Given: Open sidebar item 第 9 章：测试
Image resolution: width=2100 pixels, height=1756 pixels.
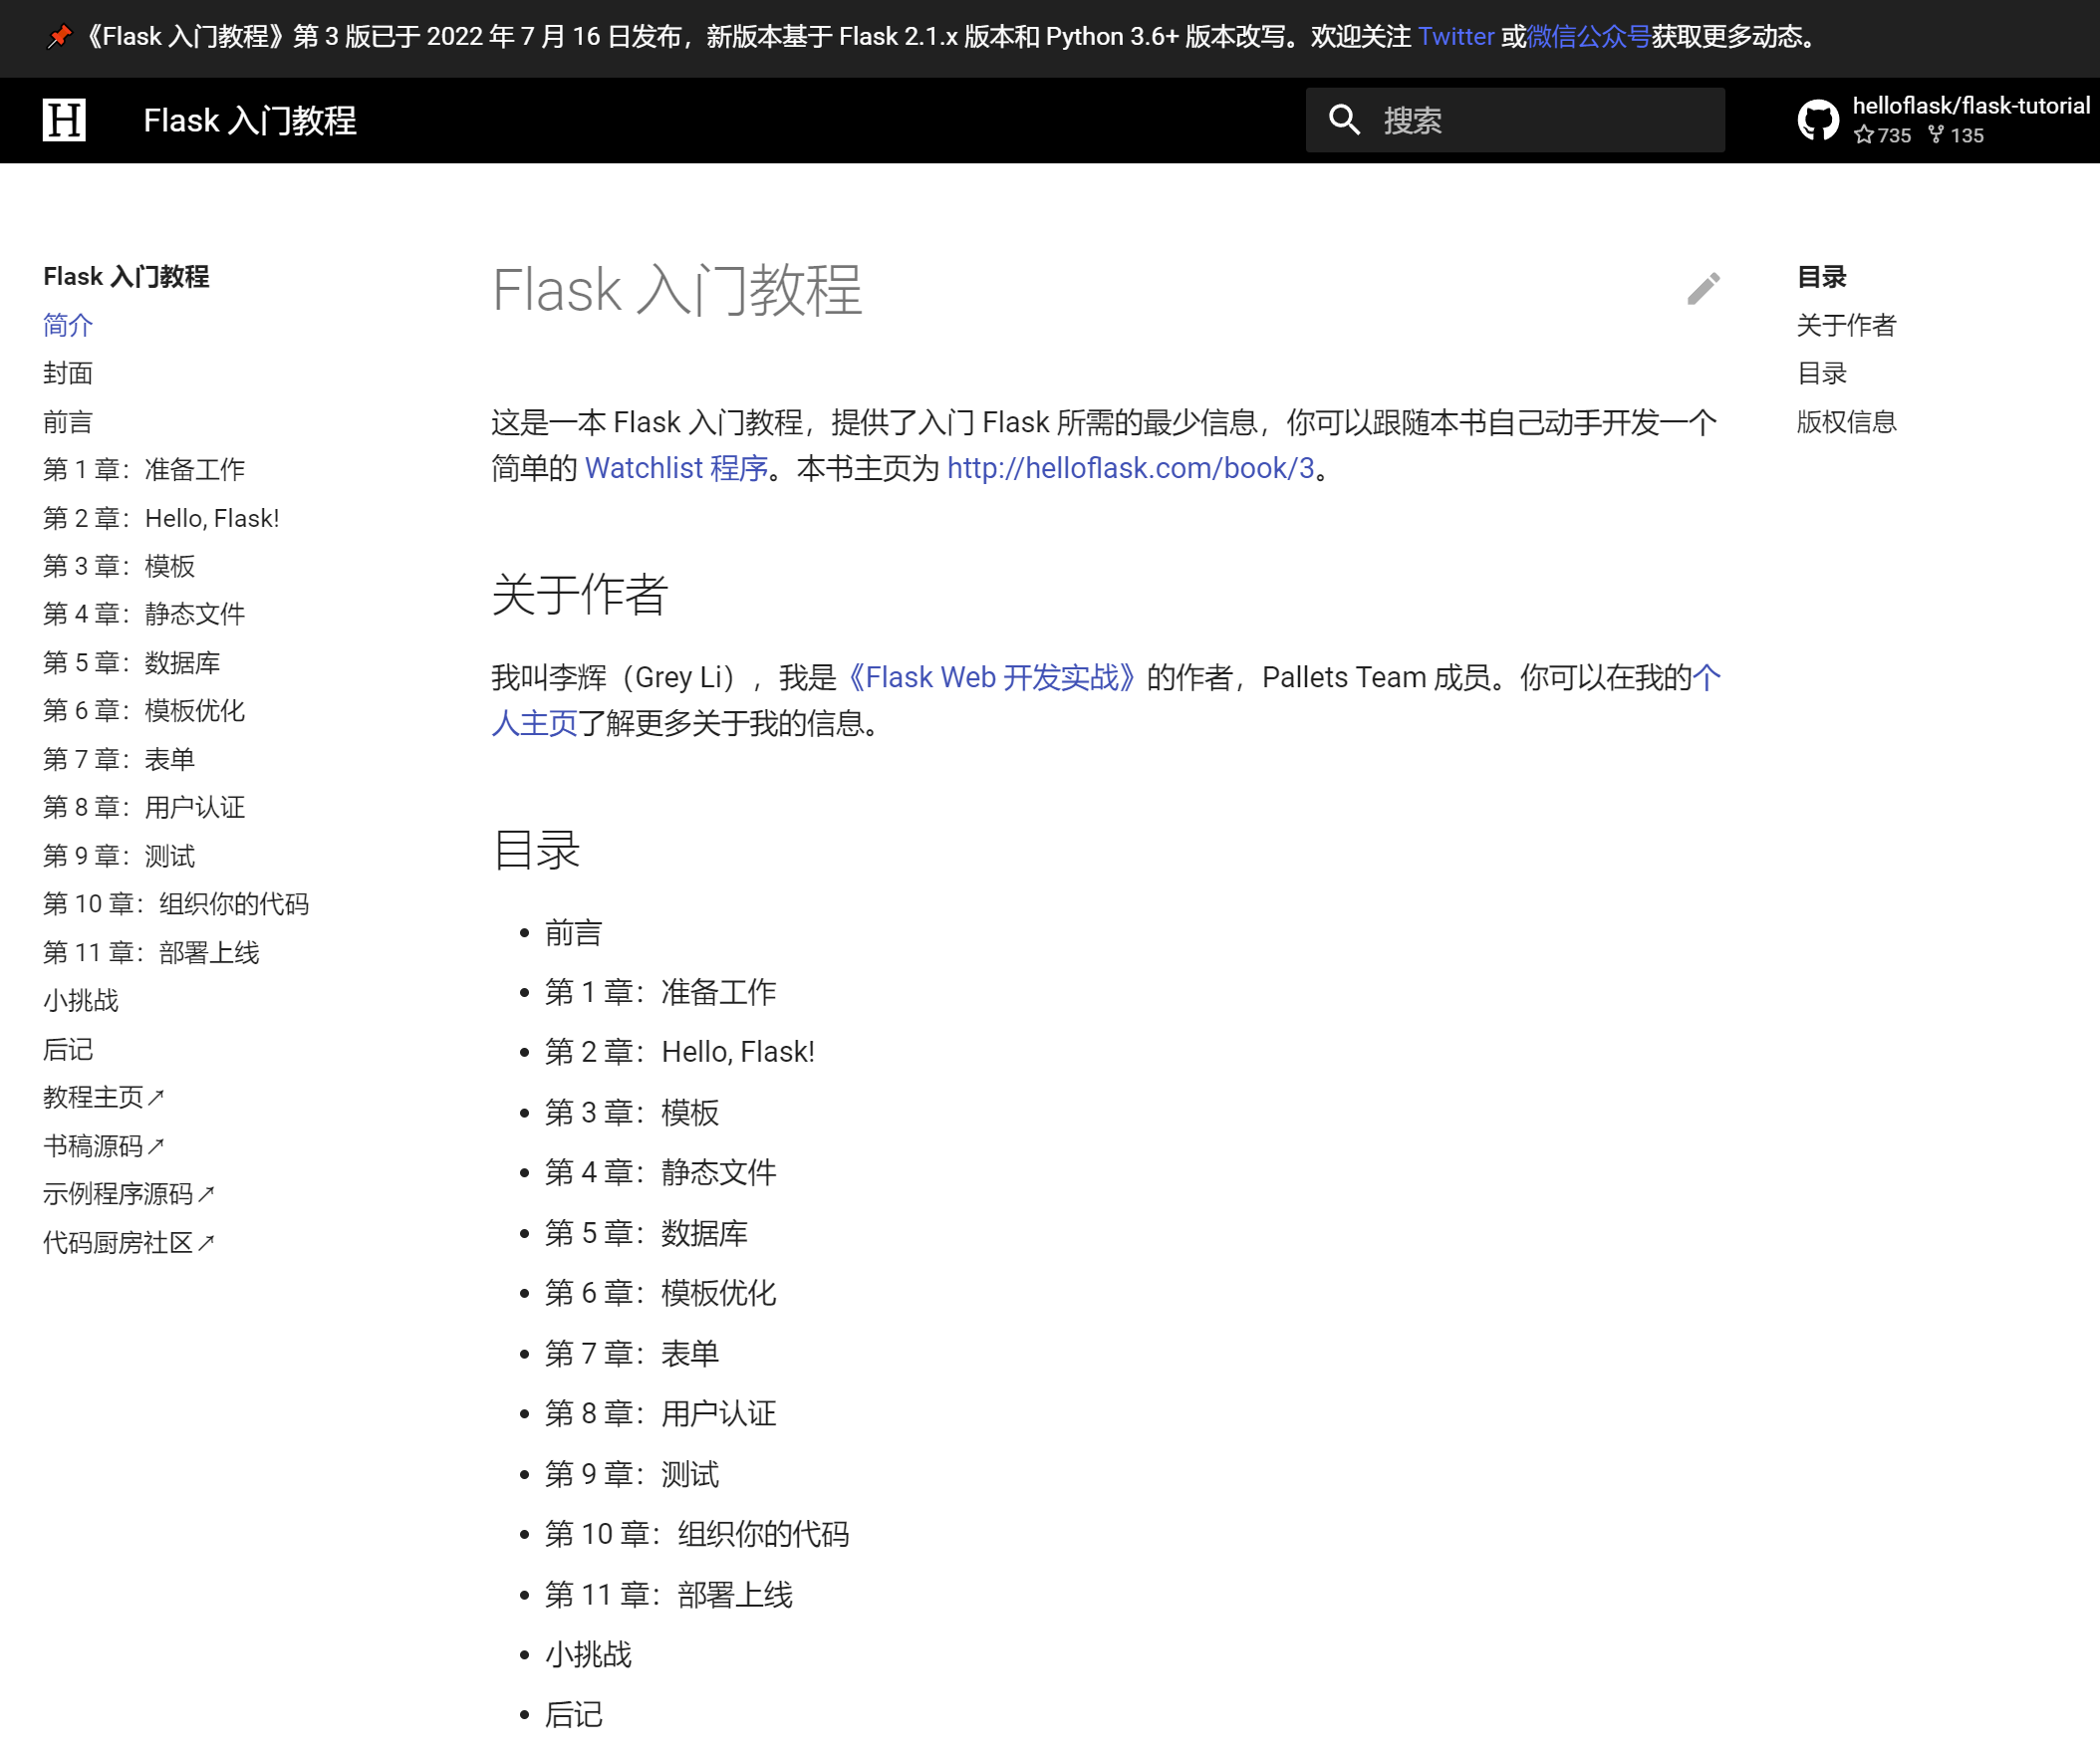Looking at the screenshot, I should 119,856.
